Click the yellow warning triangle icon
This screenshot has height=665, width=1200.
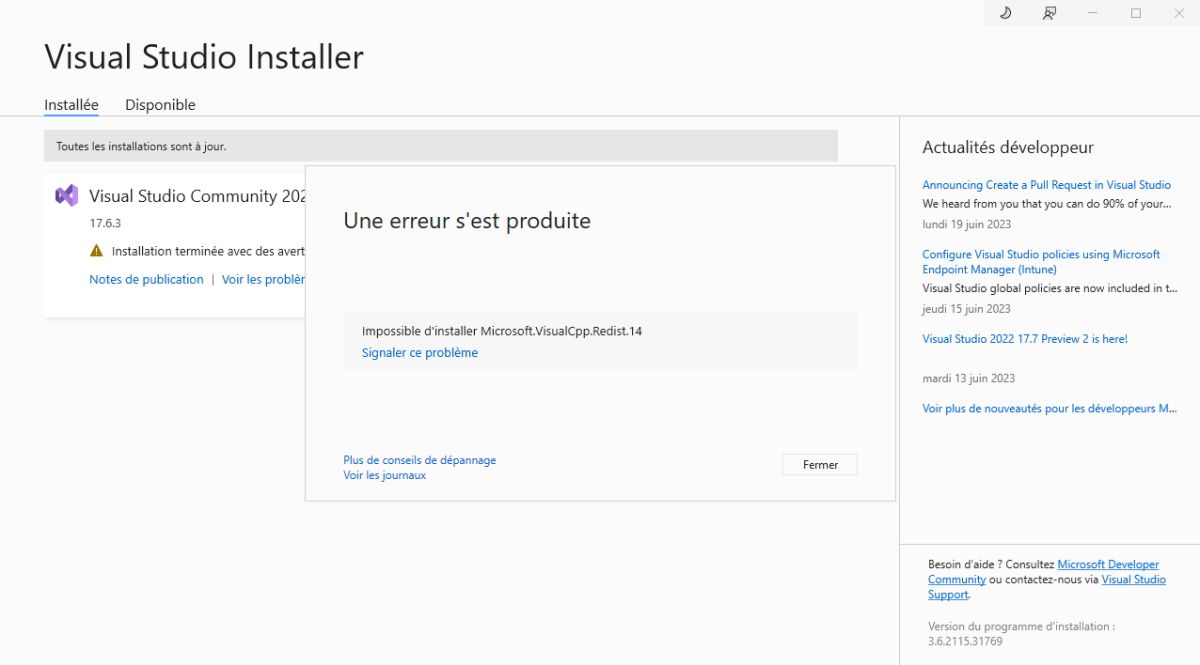tap(96, 251)
